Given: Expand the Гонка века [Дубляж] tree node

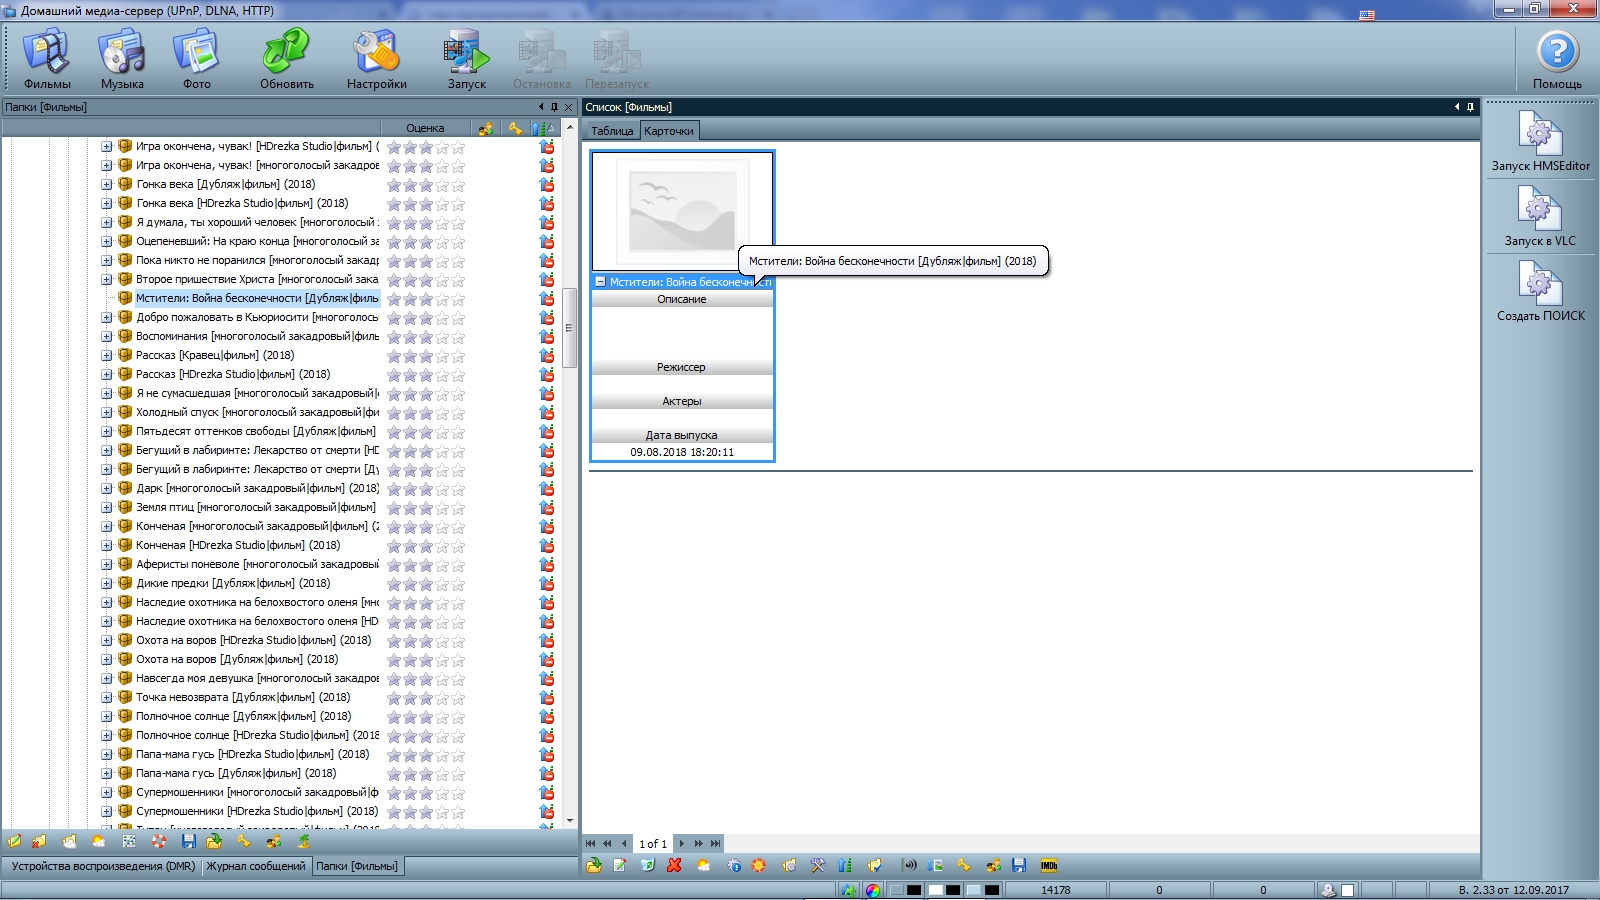Looking at the screenshot, I should coord(107,184).
